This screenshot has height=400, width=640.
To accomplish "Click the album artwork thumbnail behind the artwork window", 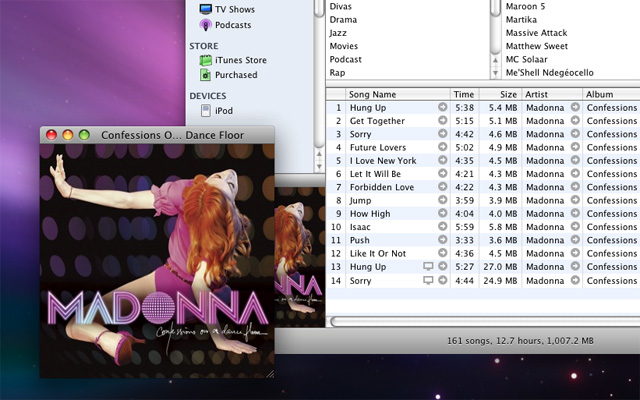I will coord(301,250).
